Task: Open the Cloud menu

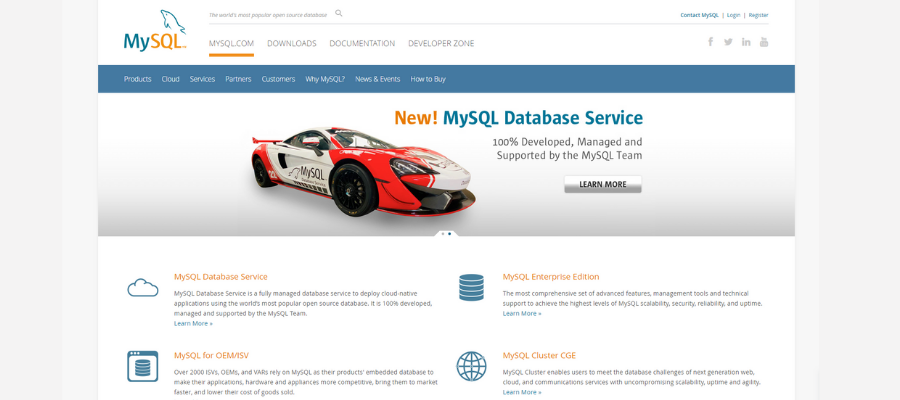Action: pos(170,79)
